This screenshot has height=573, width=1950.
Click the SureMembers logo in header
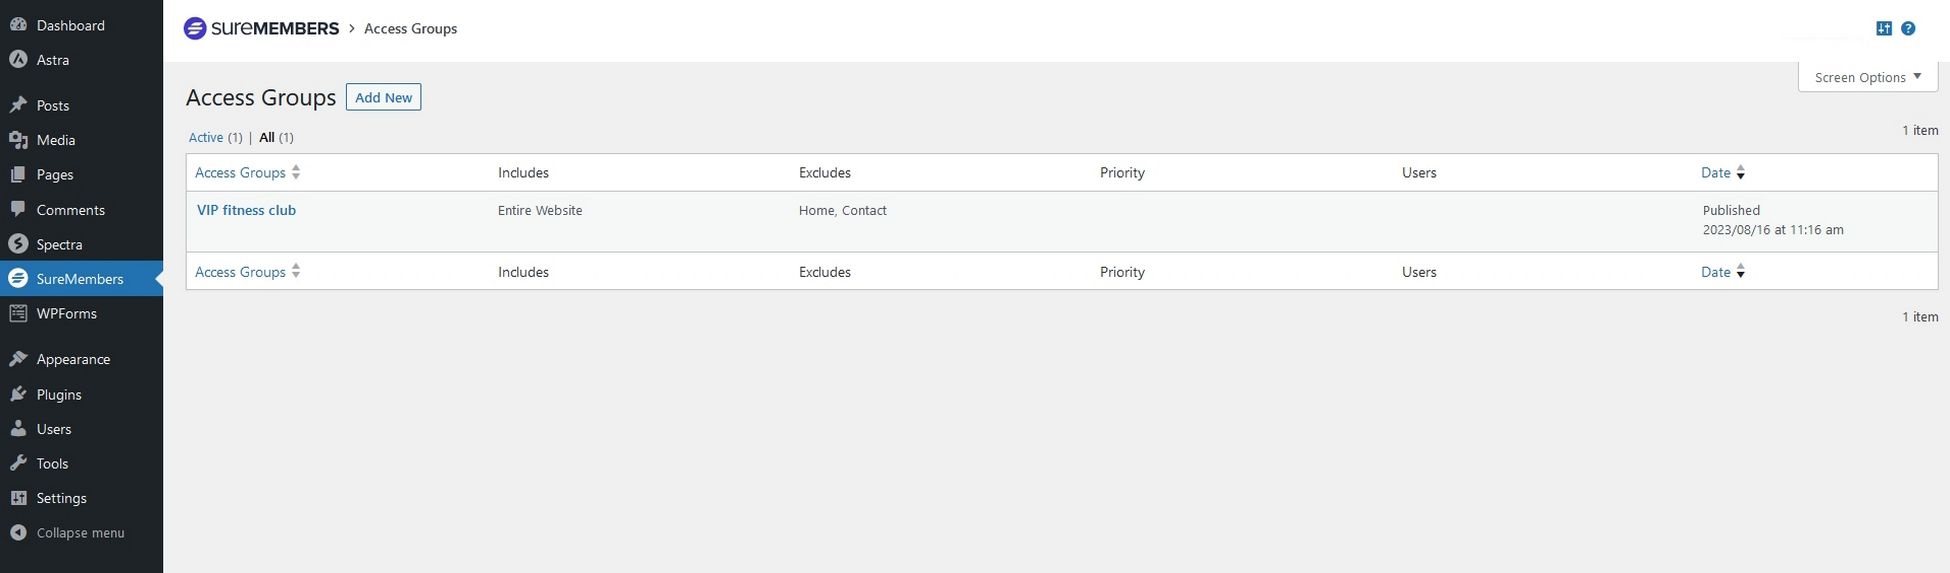262,29
